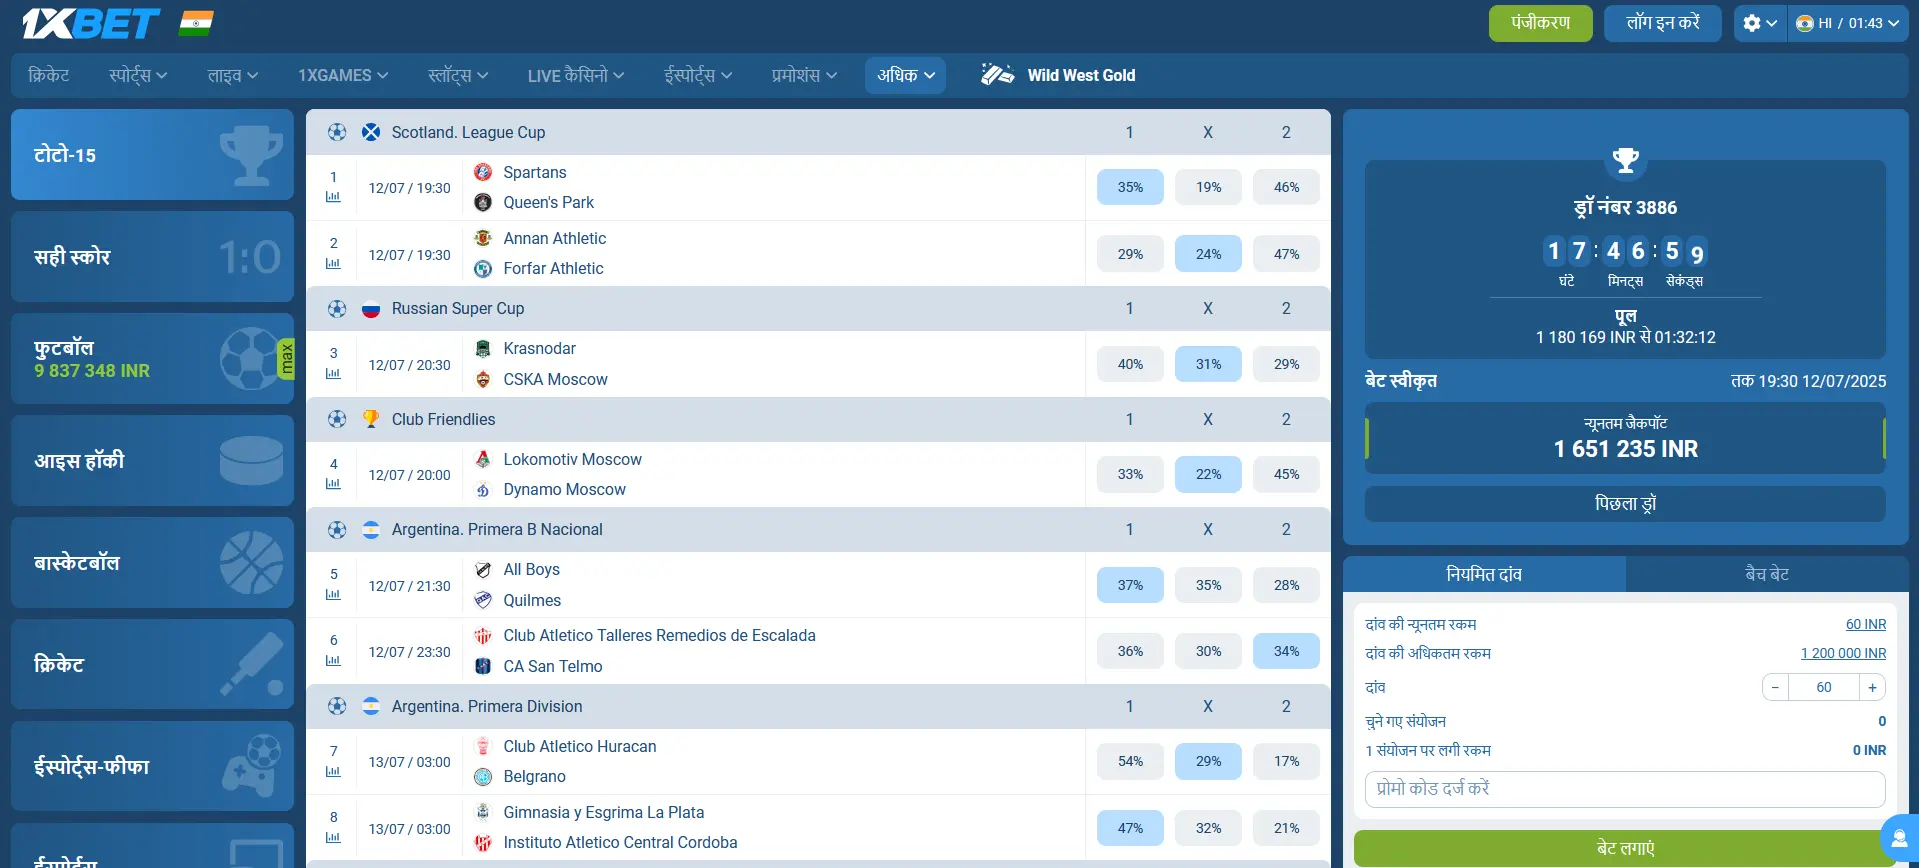The height and width of the screenshot is (868, 1919).
Task: Expand the लाइव menu
Action: coord(232,75)
